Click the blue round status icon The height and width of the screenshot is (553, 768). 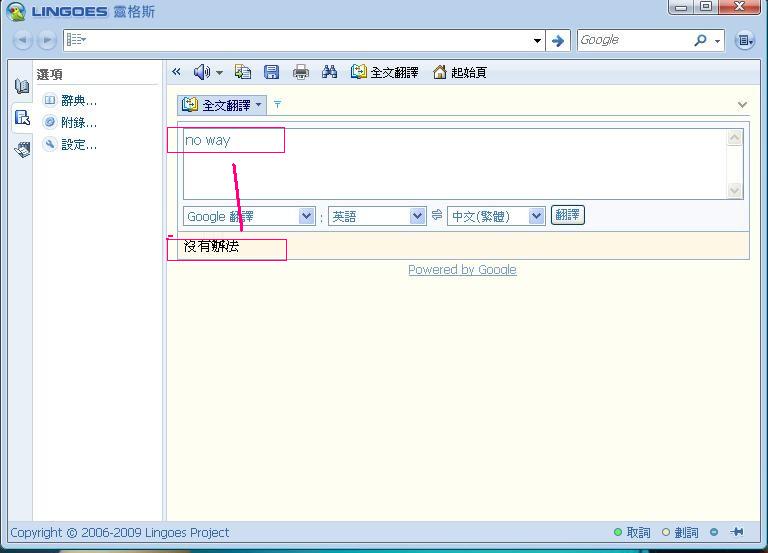pos(714,532)
